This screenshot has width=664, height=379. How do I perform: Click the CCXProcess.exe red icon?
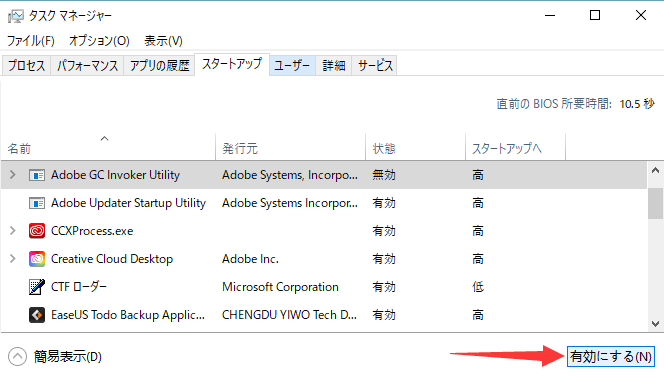37,231
